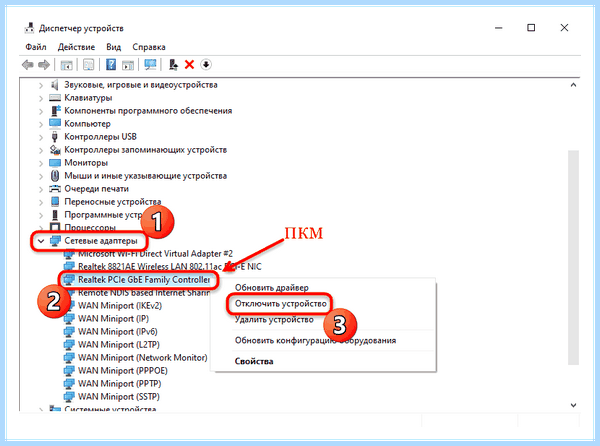Open the Действие menu
The image size is (600, 446).
pos(76,47)
